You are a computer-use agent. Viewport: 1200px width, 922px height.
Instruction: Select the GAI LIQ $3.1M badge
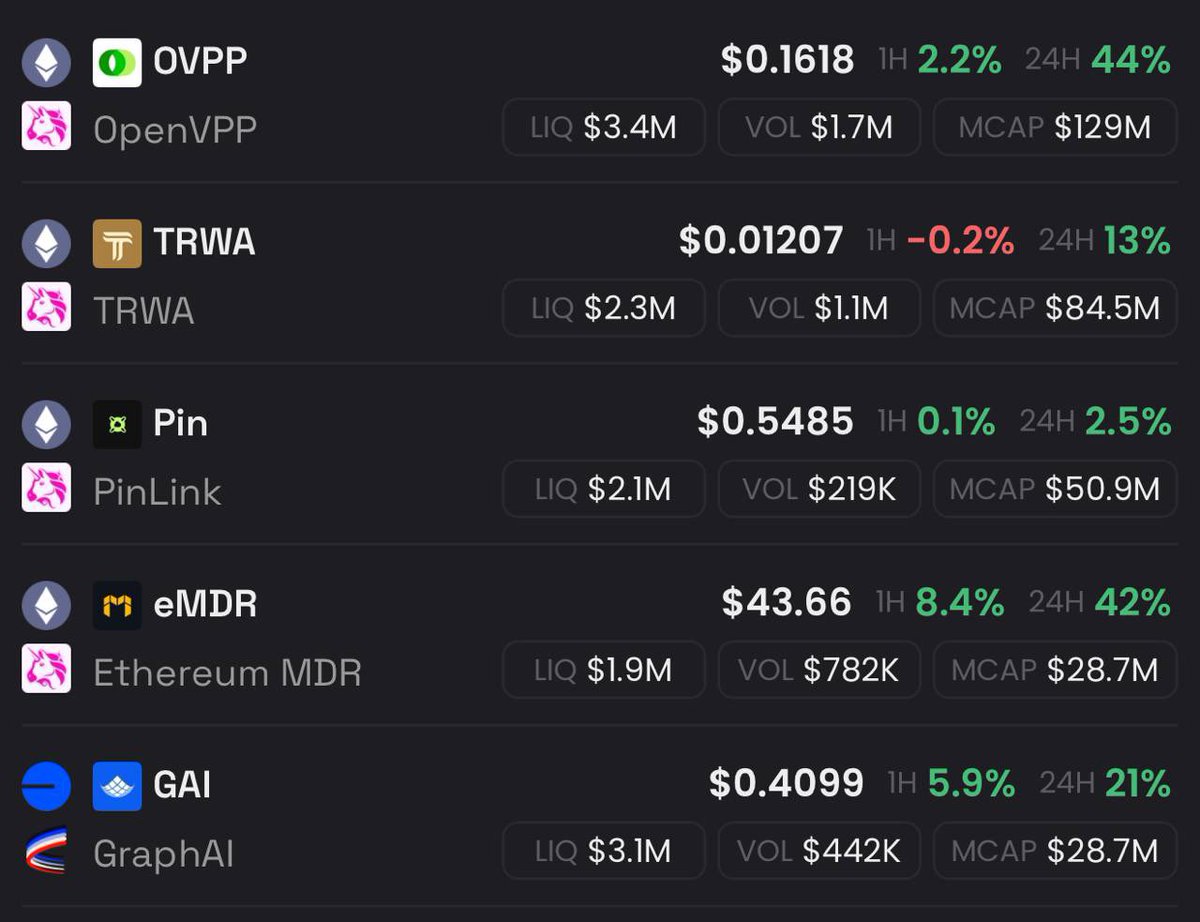pyautogui.click(x=604, y=851)
